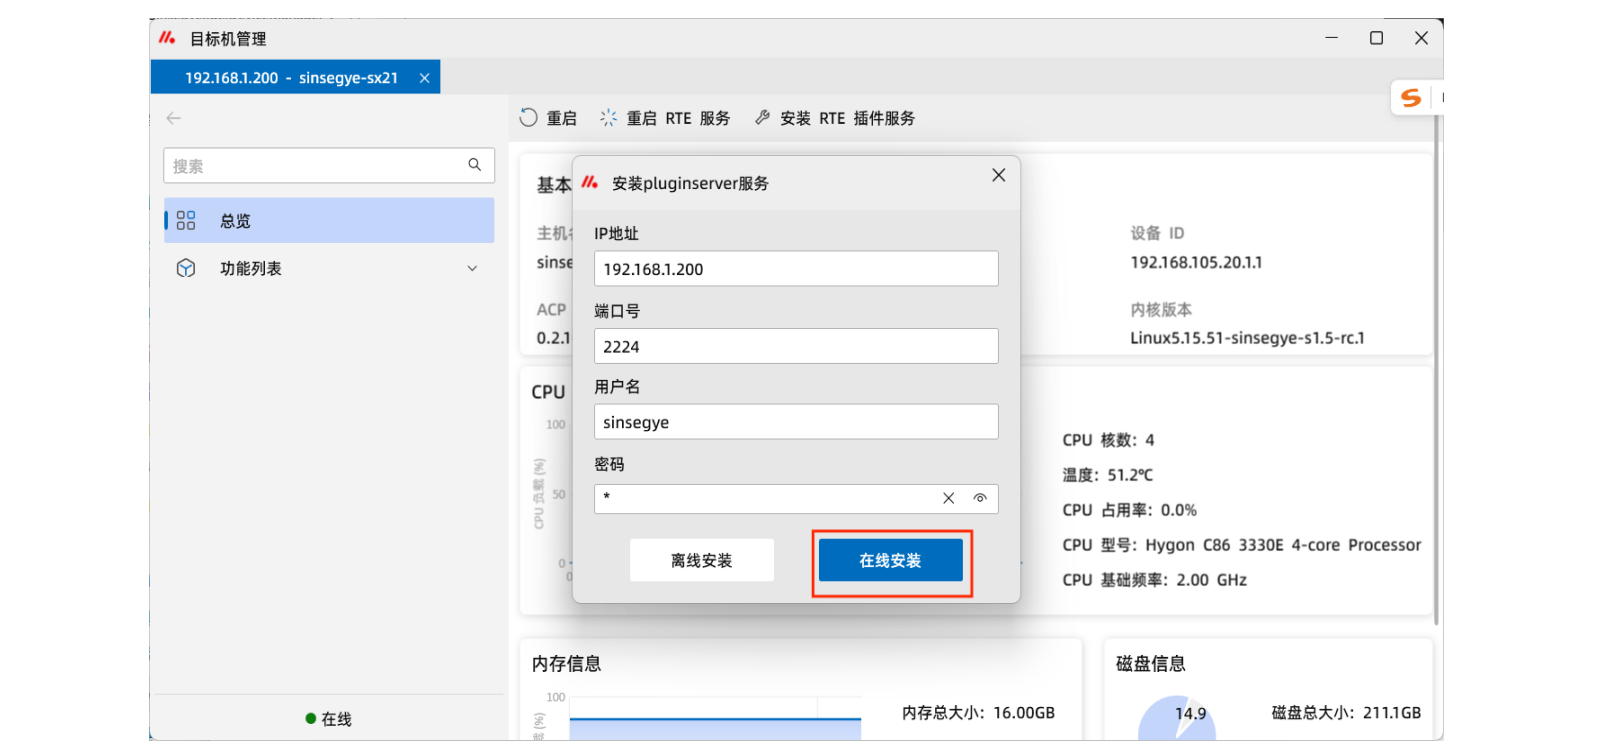Click the 端口号 input field
Screen dimensions: 1598x749
796,346
